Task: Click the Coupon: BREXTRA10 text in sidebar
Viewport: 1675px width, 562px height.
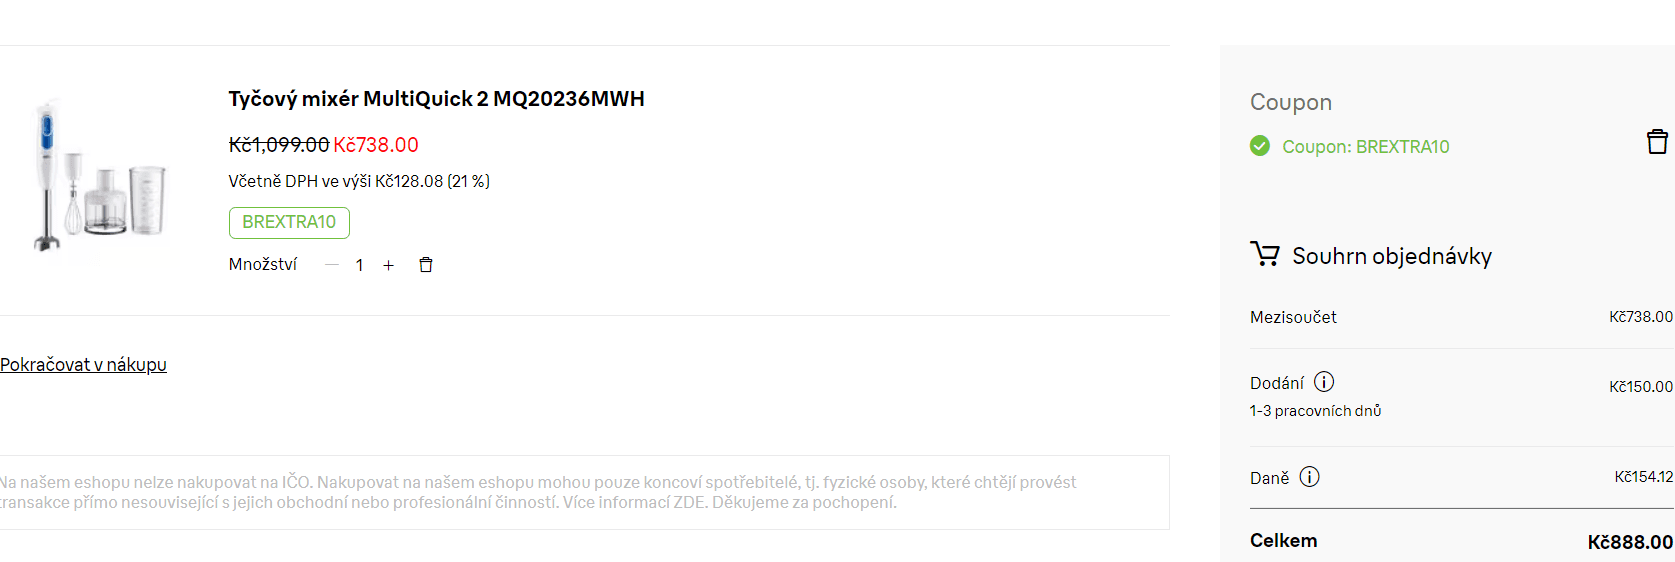Action: [x=1366, y=147]
